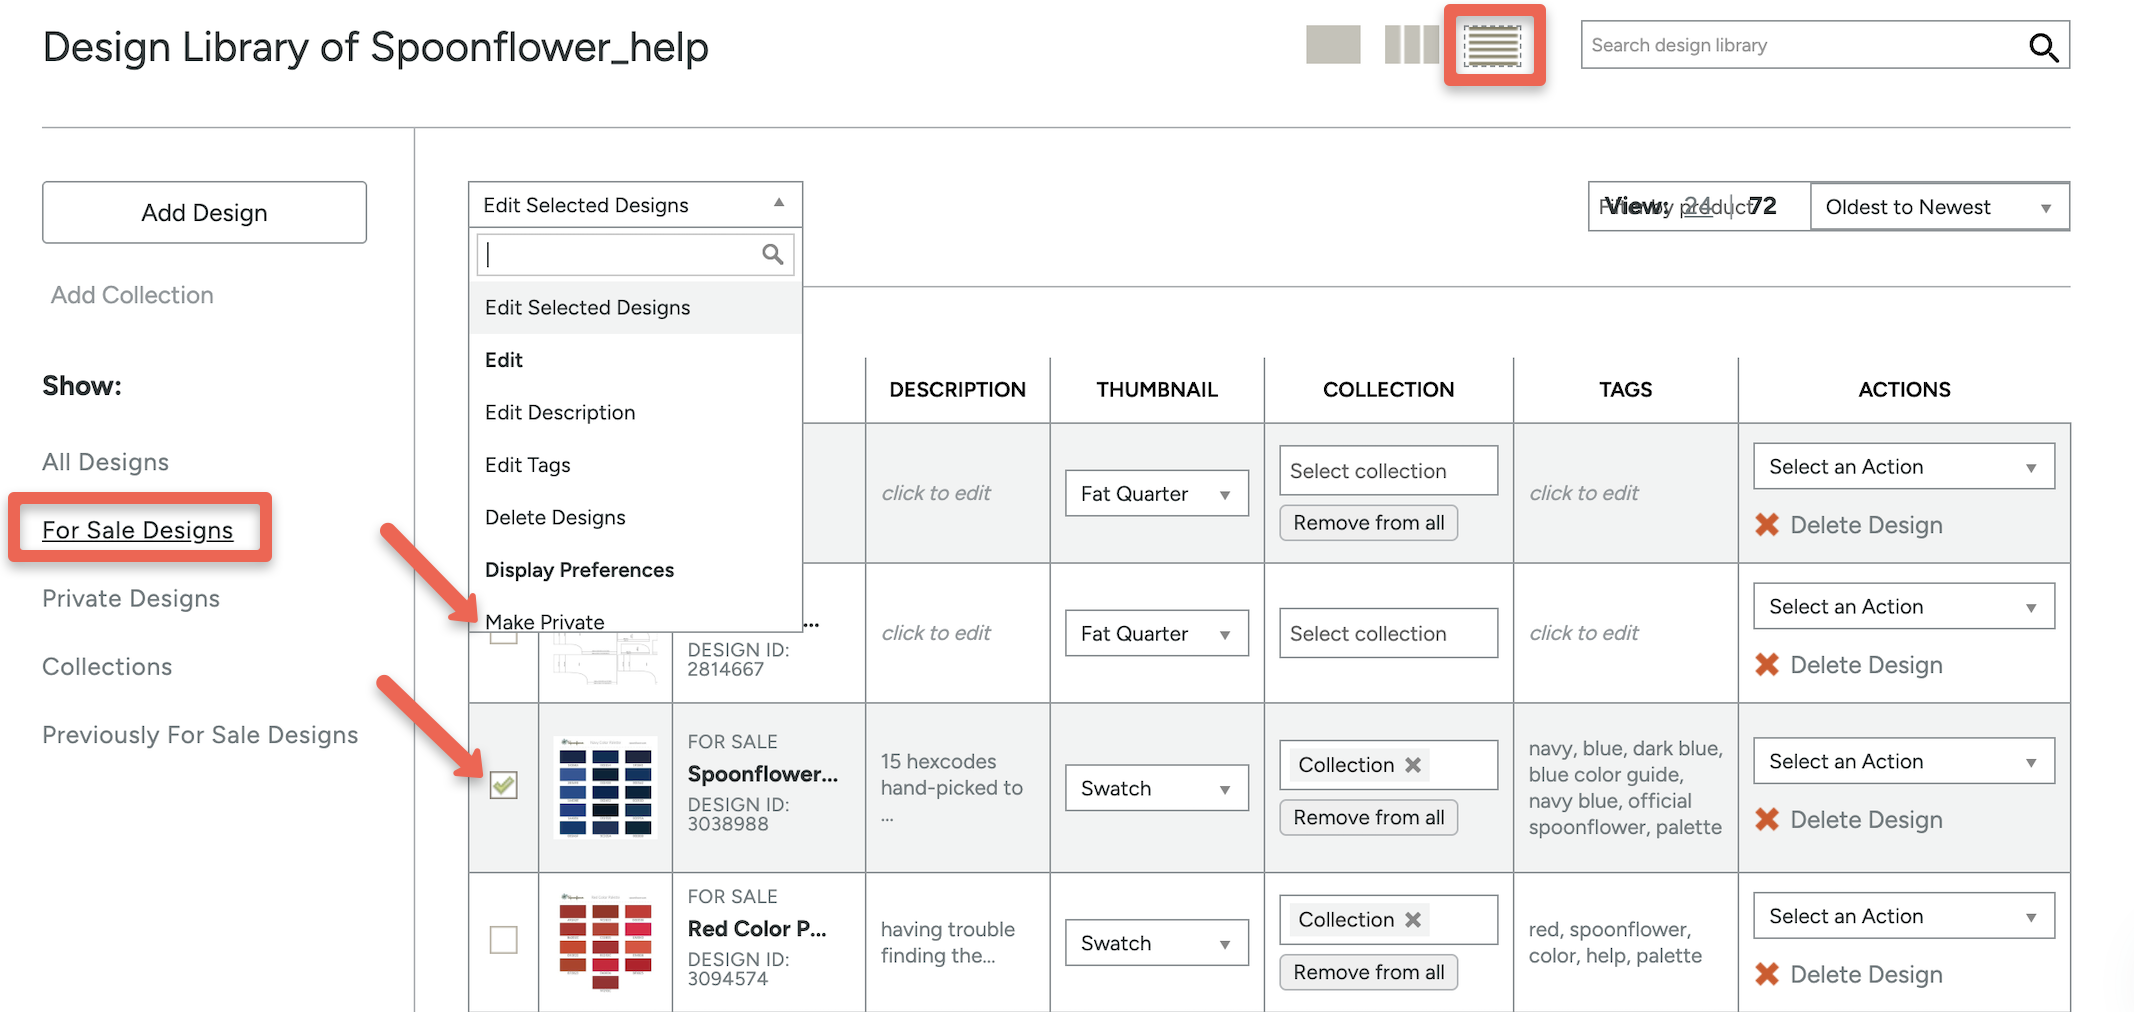Show Private Designs
Image resolution: width=2134 pixels, height=1012 pixels.
(131, 598)
